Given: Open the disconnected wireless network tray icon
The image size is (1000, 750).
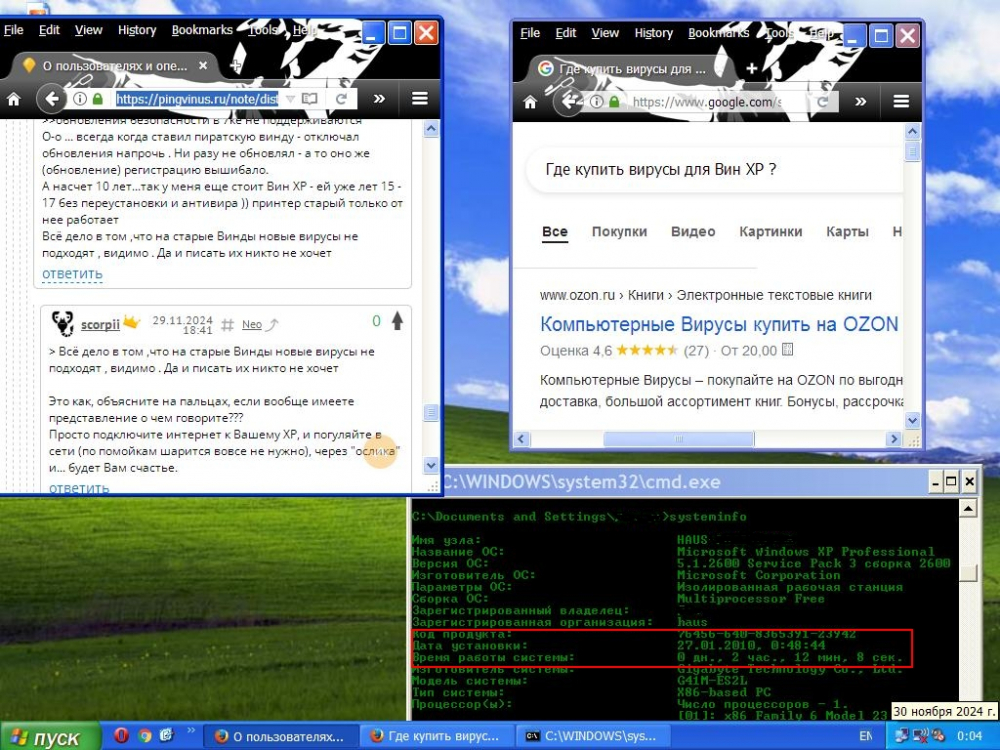Looking at the screenshot, I should pos(921,736).
